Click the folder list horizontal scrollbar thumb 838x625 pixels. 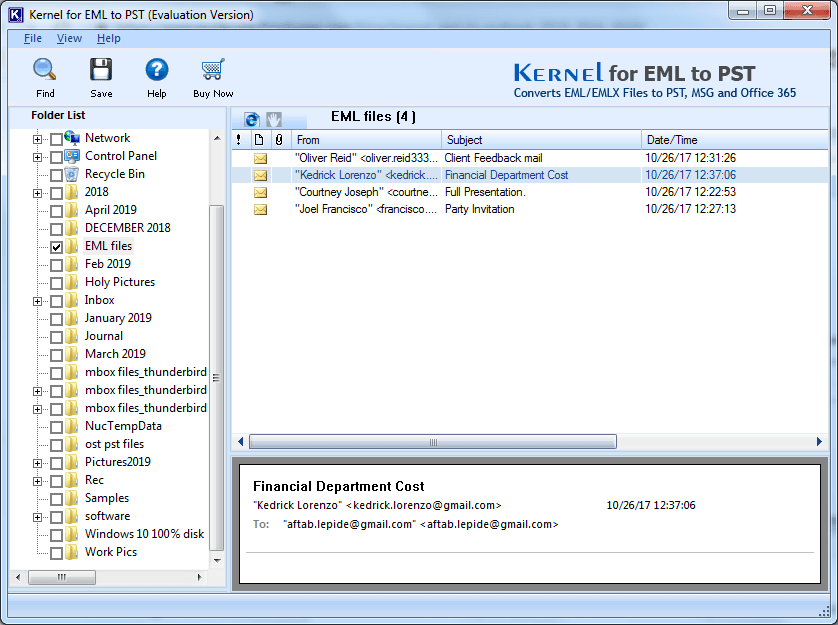click(62, 577)
